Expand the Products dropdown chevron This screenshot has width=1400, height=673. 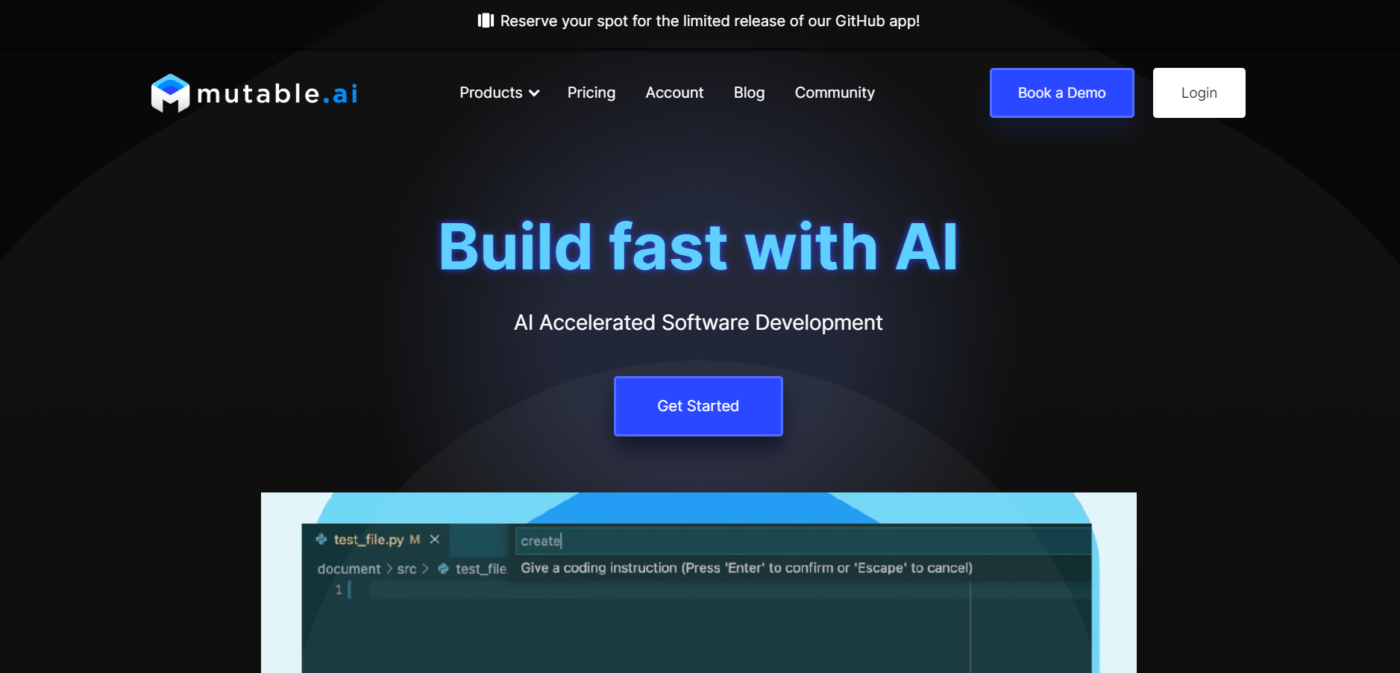pos(534,93)
